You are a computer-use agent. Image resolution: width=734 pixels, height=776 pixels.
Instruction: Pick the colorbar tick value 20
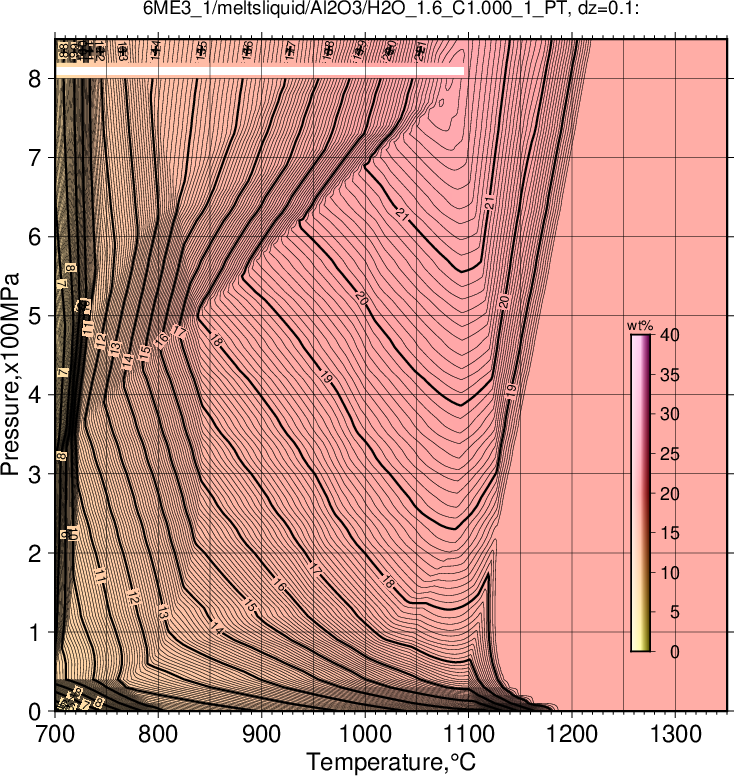click(670, 493)
